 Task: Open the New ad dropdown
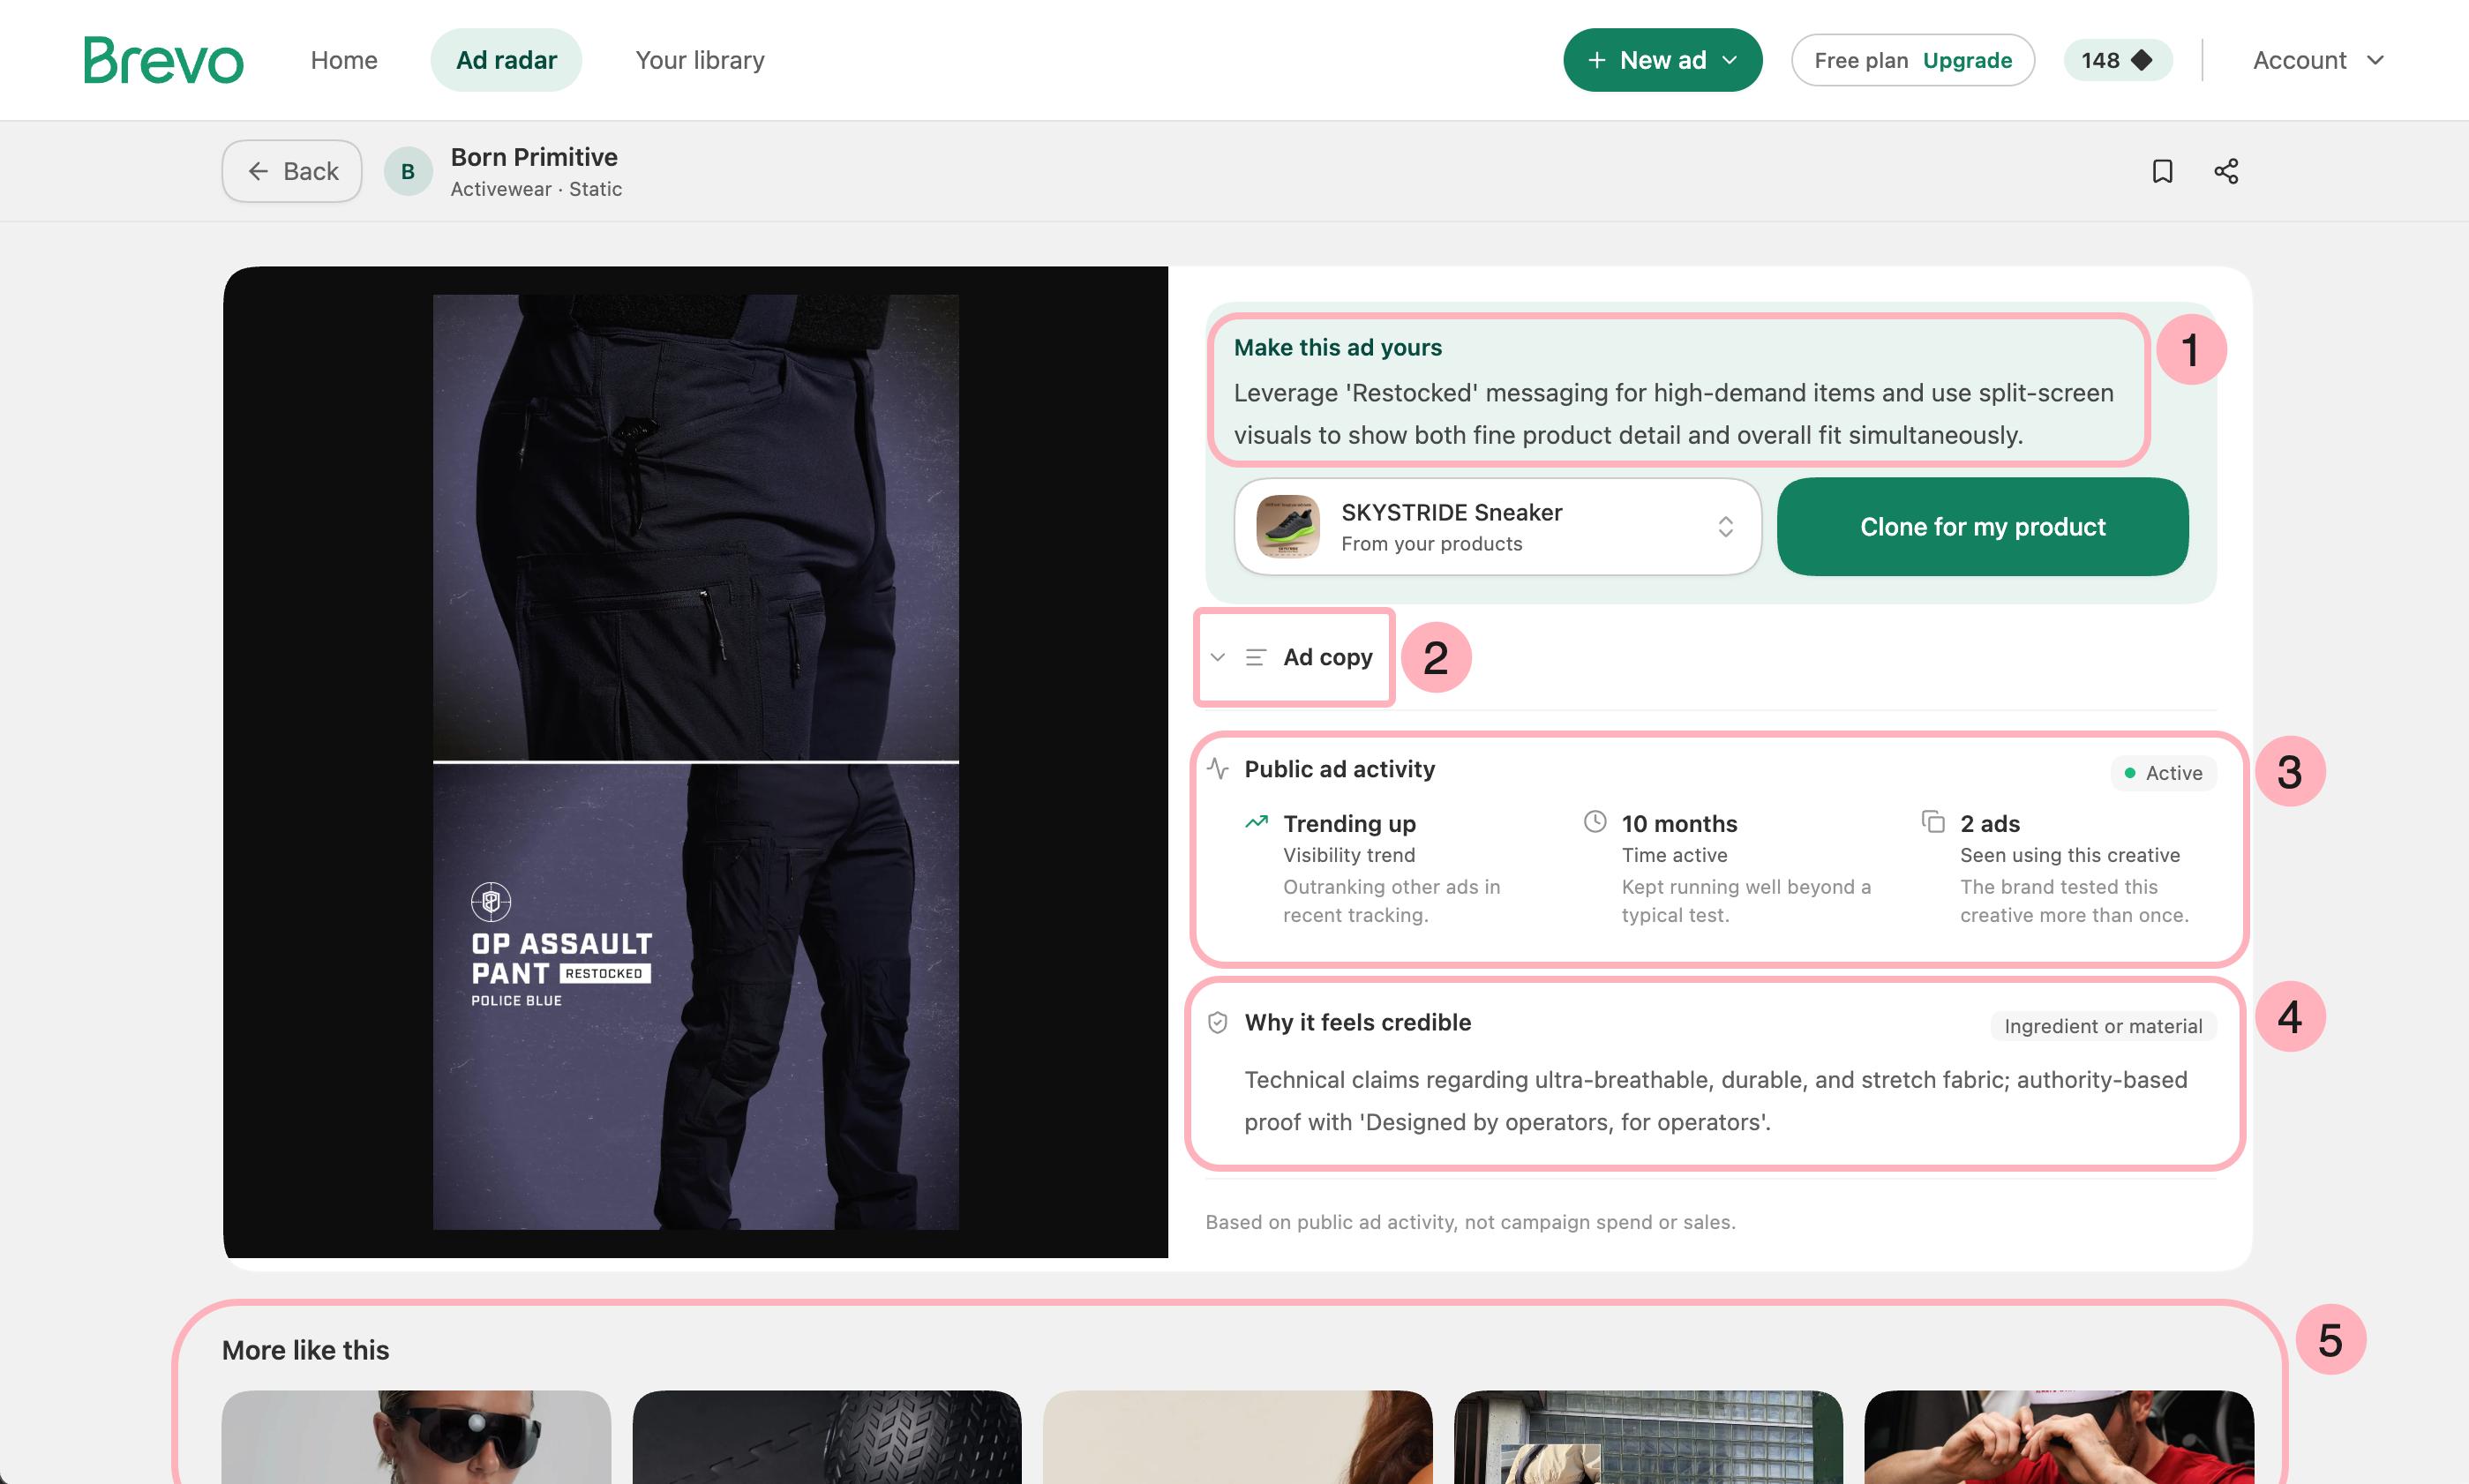[1662, 60]
